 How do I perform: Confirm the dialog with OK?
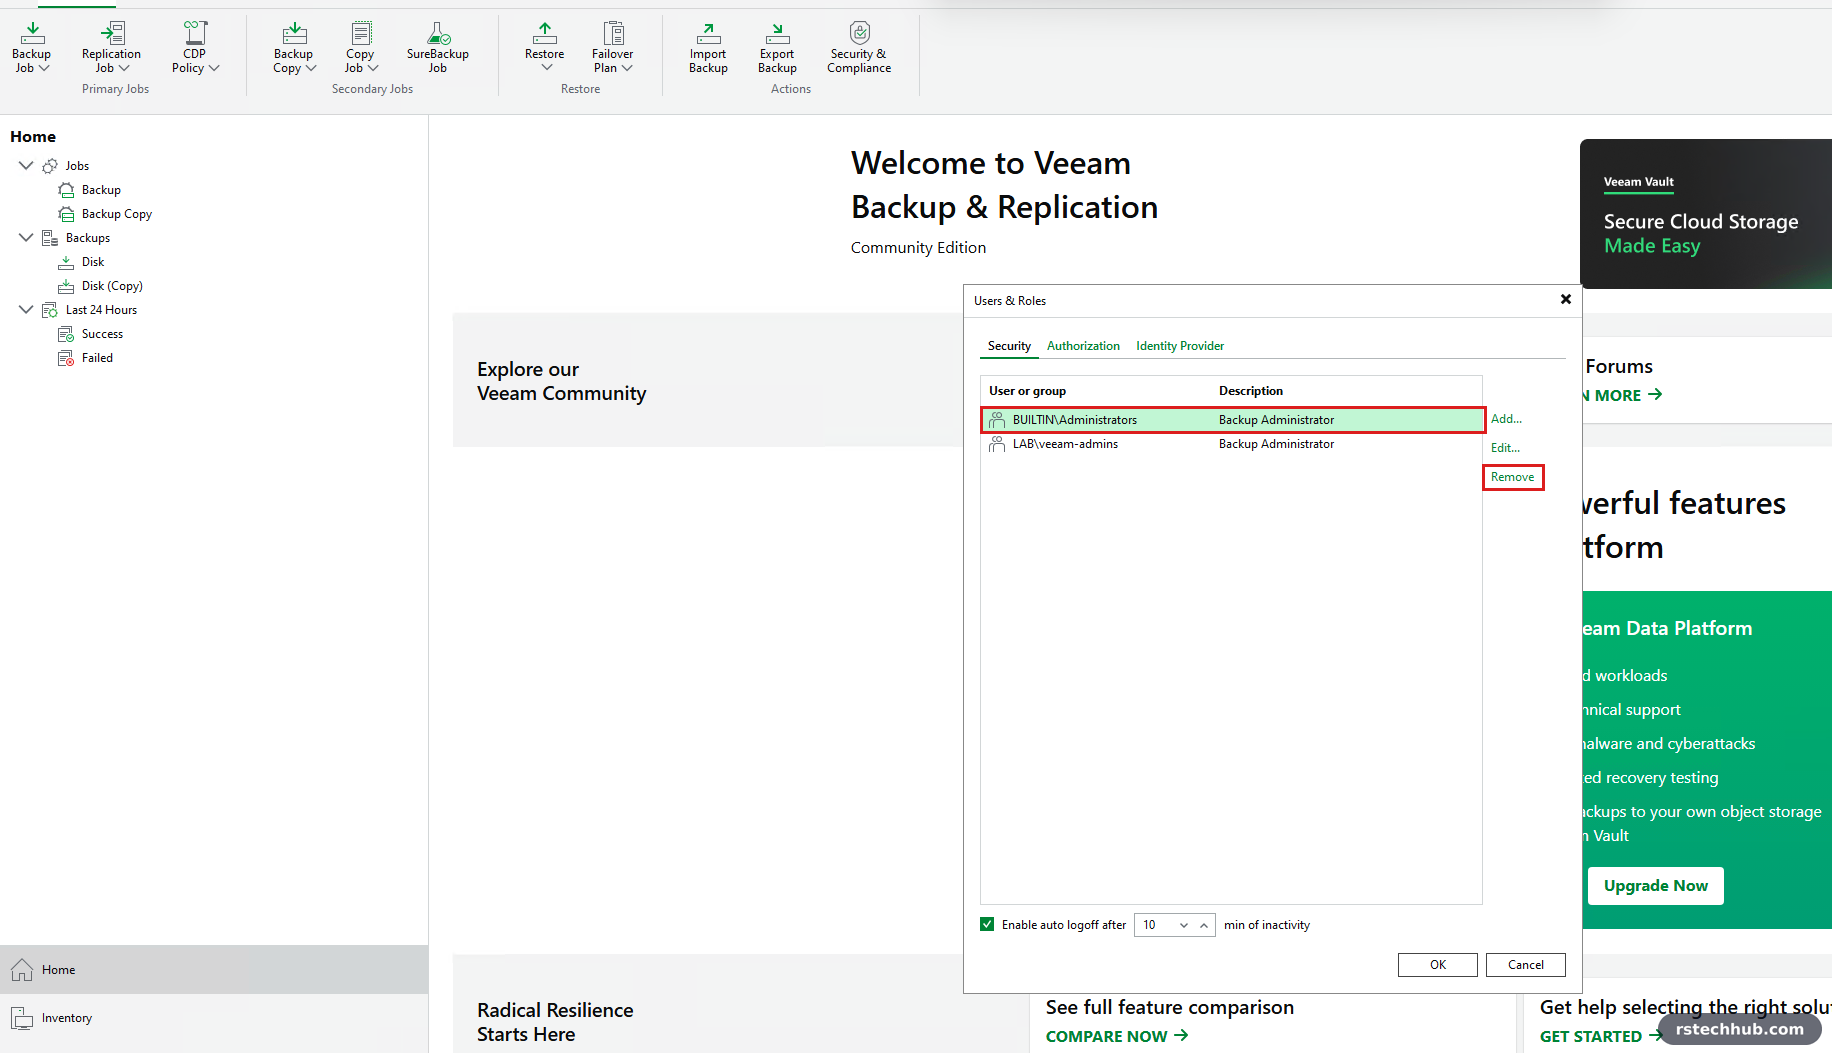click(1438, 965)
